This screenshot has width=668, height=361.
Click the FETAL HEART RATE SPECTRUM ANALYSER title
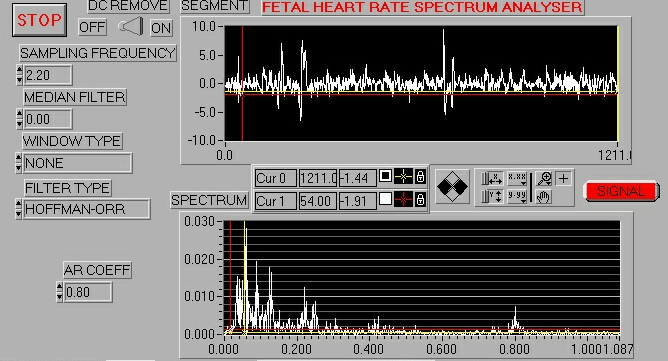coord(422,7)
